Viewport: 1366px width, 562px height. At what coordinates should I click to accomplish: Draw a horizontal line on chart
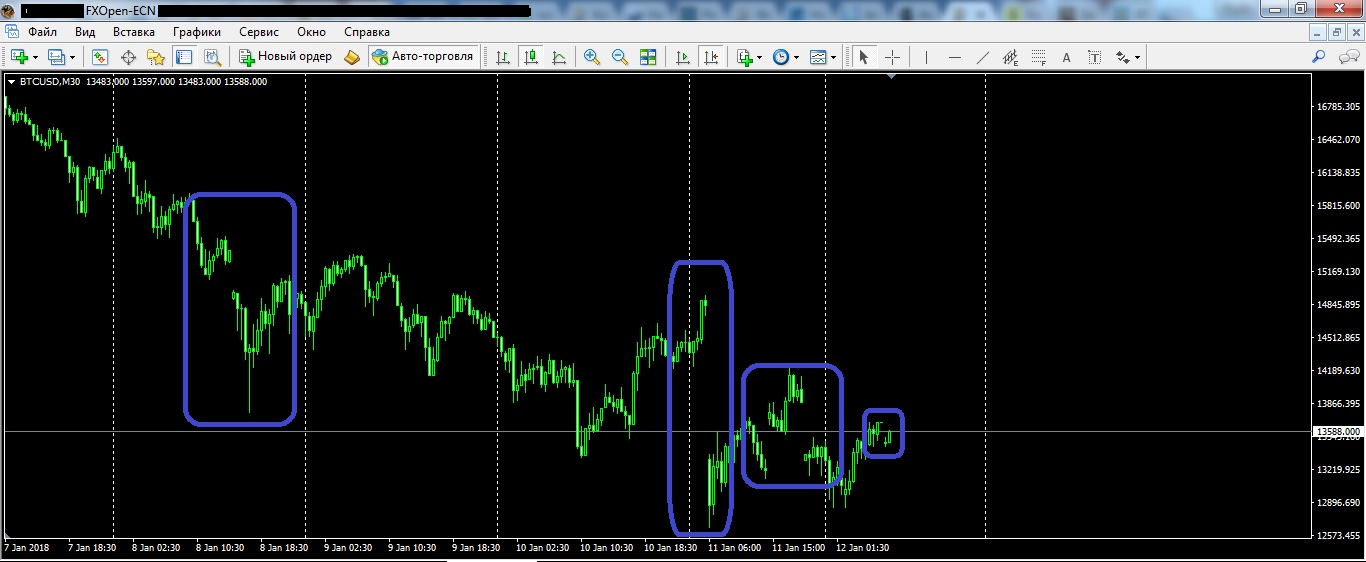(954, 57)
